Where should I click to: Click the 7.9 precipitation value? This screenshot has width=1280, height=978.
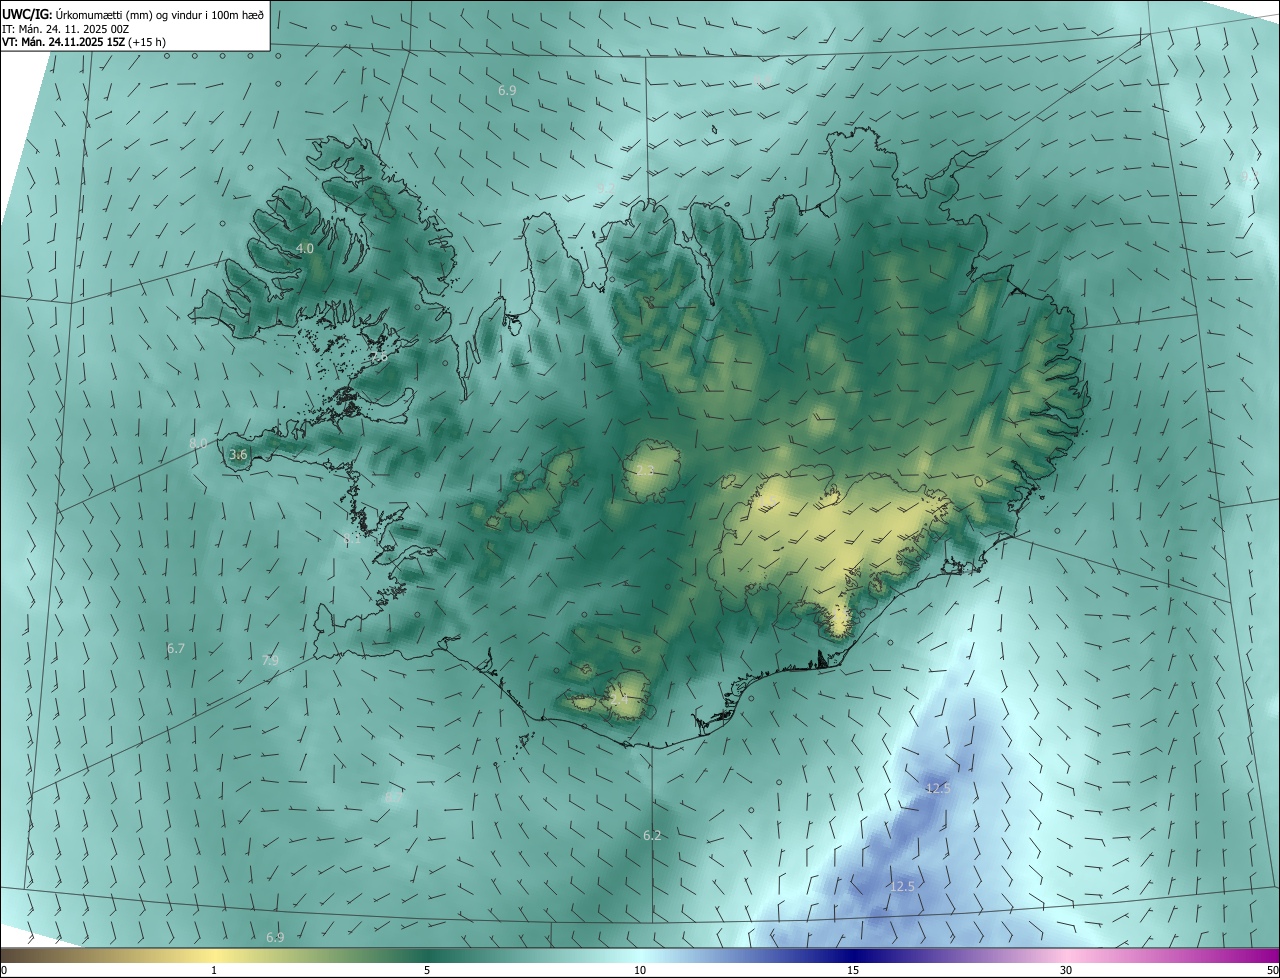click(x=270, y=660)
